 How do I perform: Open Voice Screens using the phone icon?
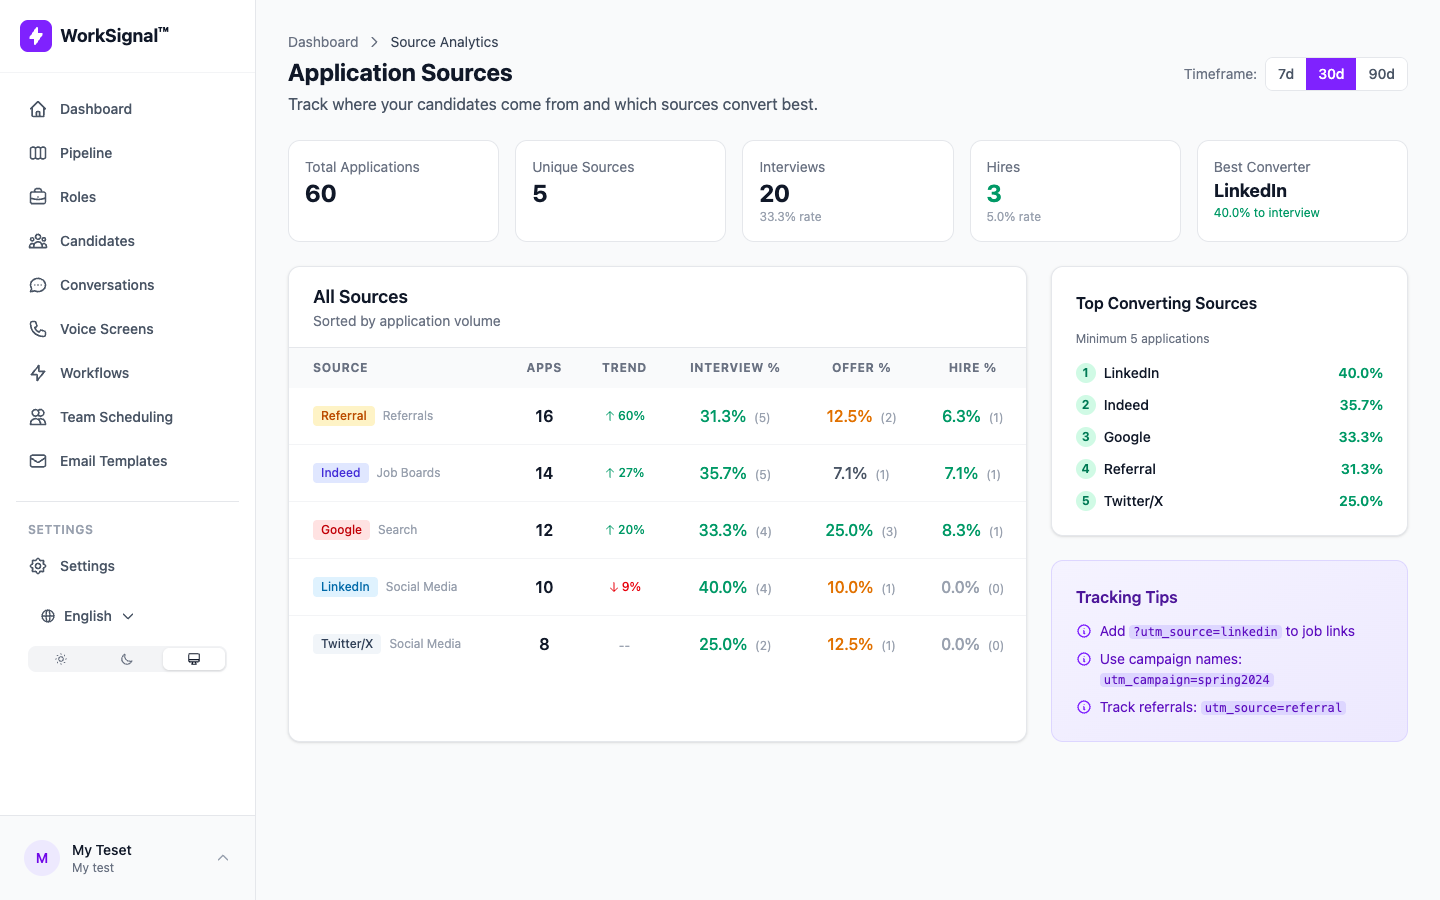[37, 329]
